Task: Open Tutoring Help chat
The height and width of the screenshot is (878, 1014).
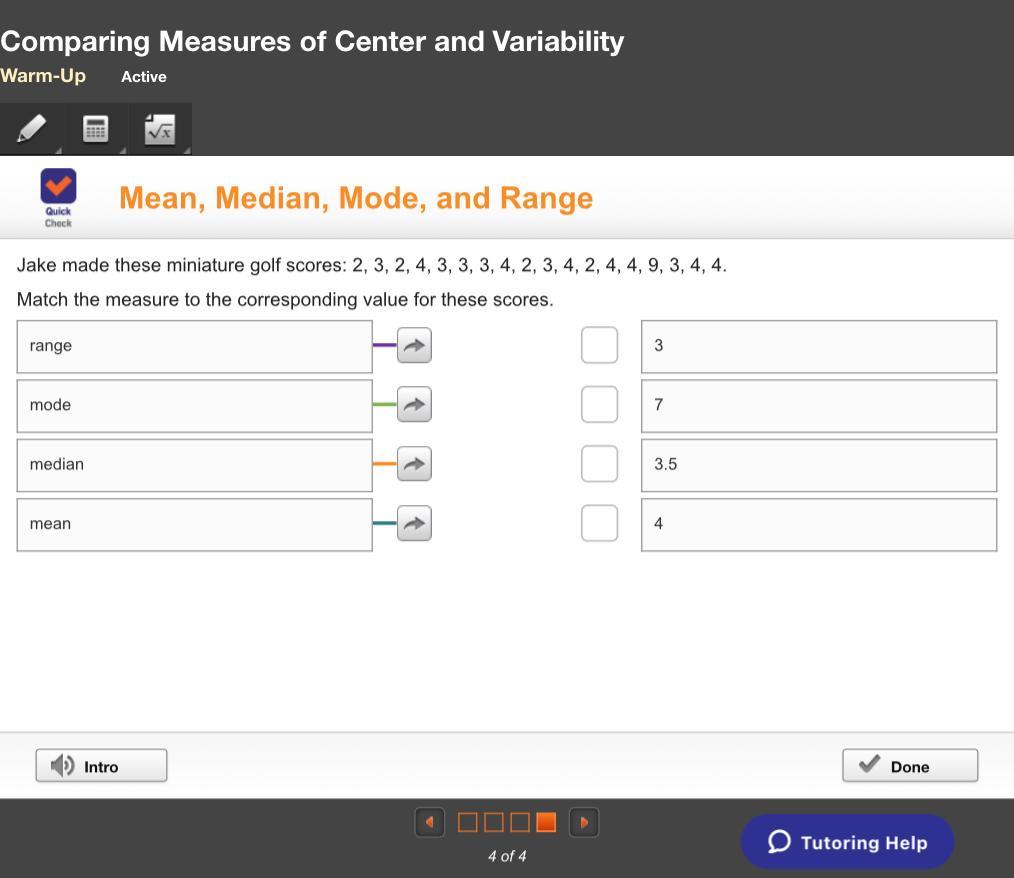Action: pos(847,842)
